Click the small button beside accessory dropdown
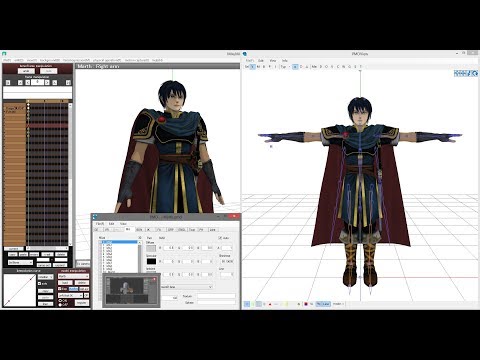This screenshot has height=360, width=480. coord(87,295)
